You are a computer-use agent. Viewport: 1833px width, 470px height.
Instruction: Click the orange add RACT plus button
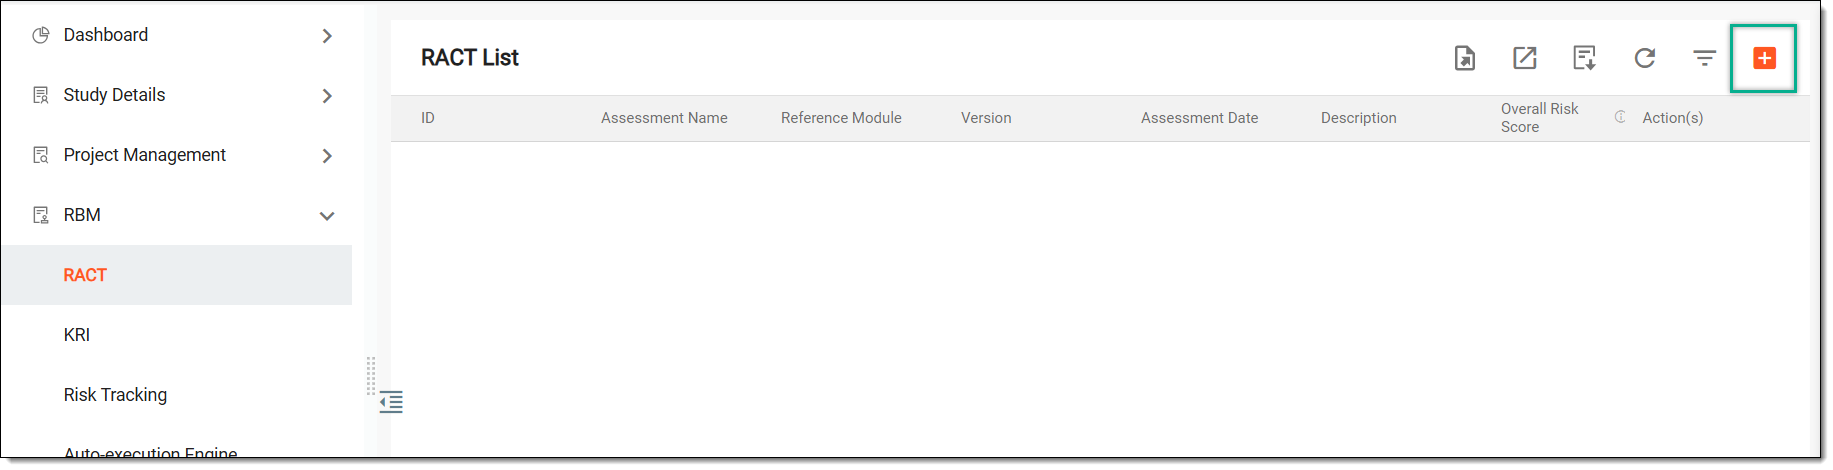click(x=1764, y=58)
